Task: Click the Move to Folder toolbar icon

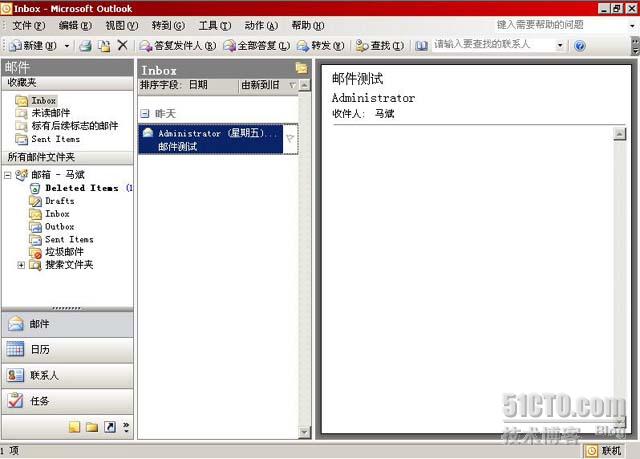Action: (x=104, y=46)
